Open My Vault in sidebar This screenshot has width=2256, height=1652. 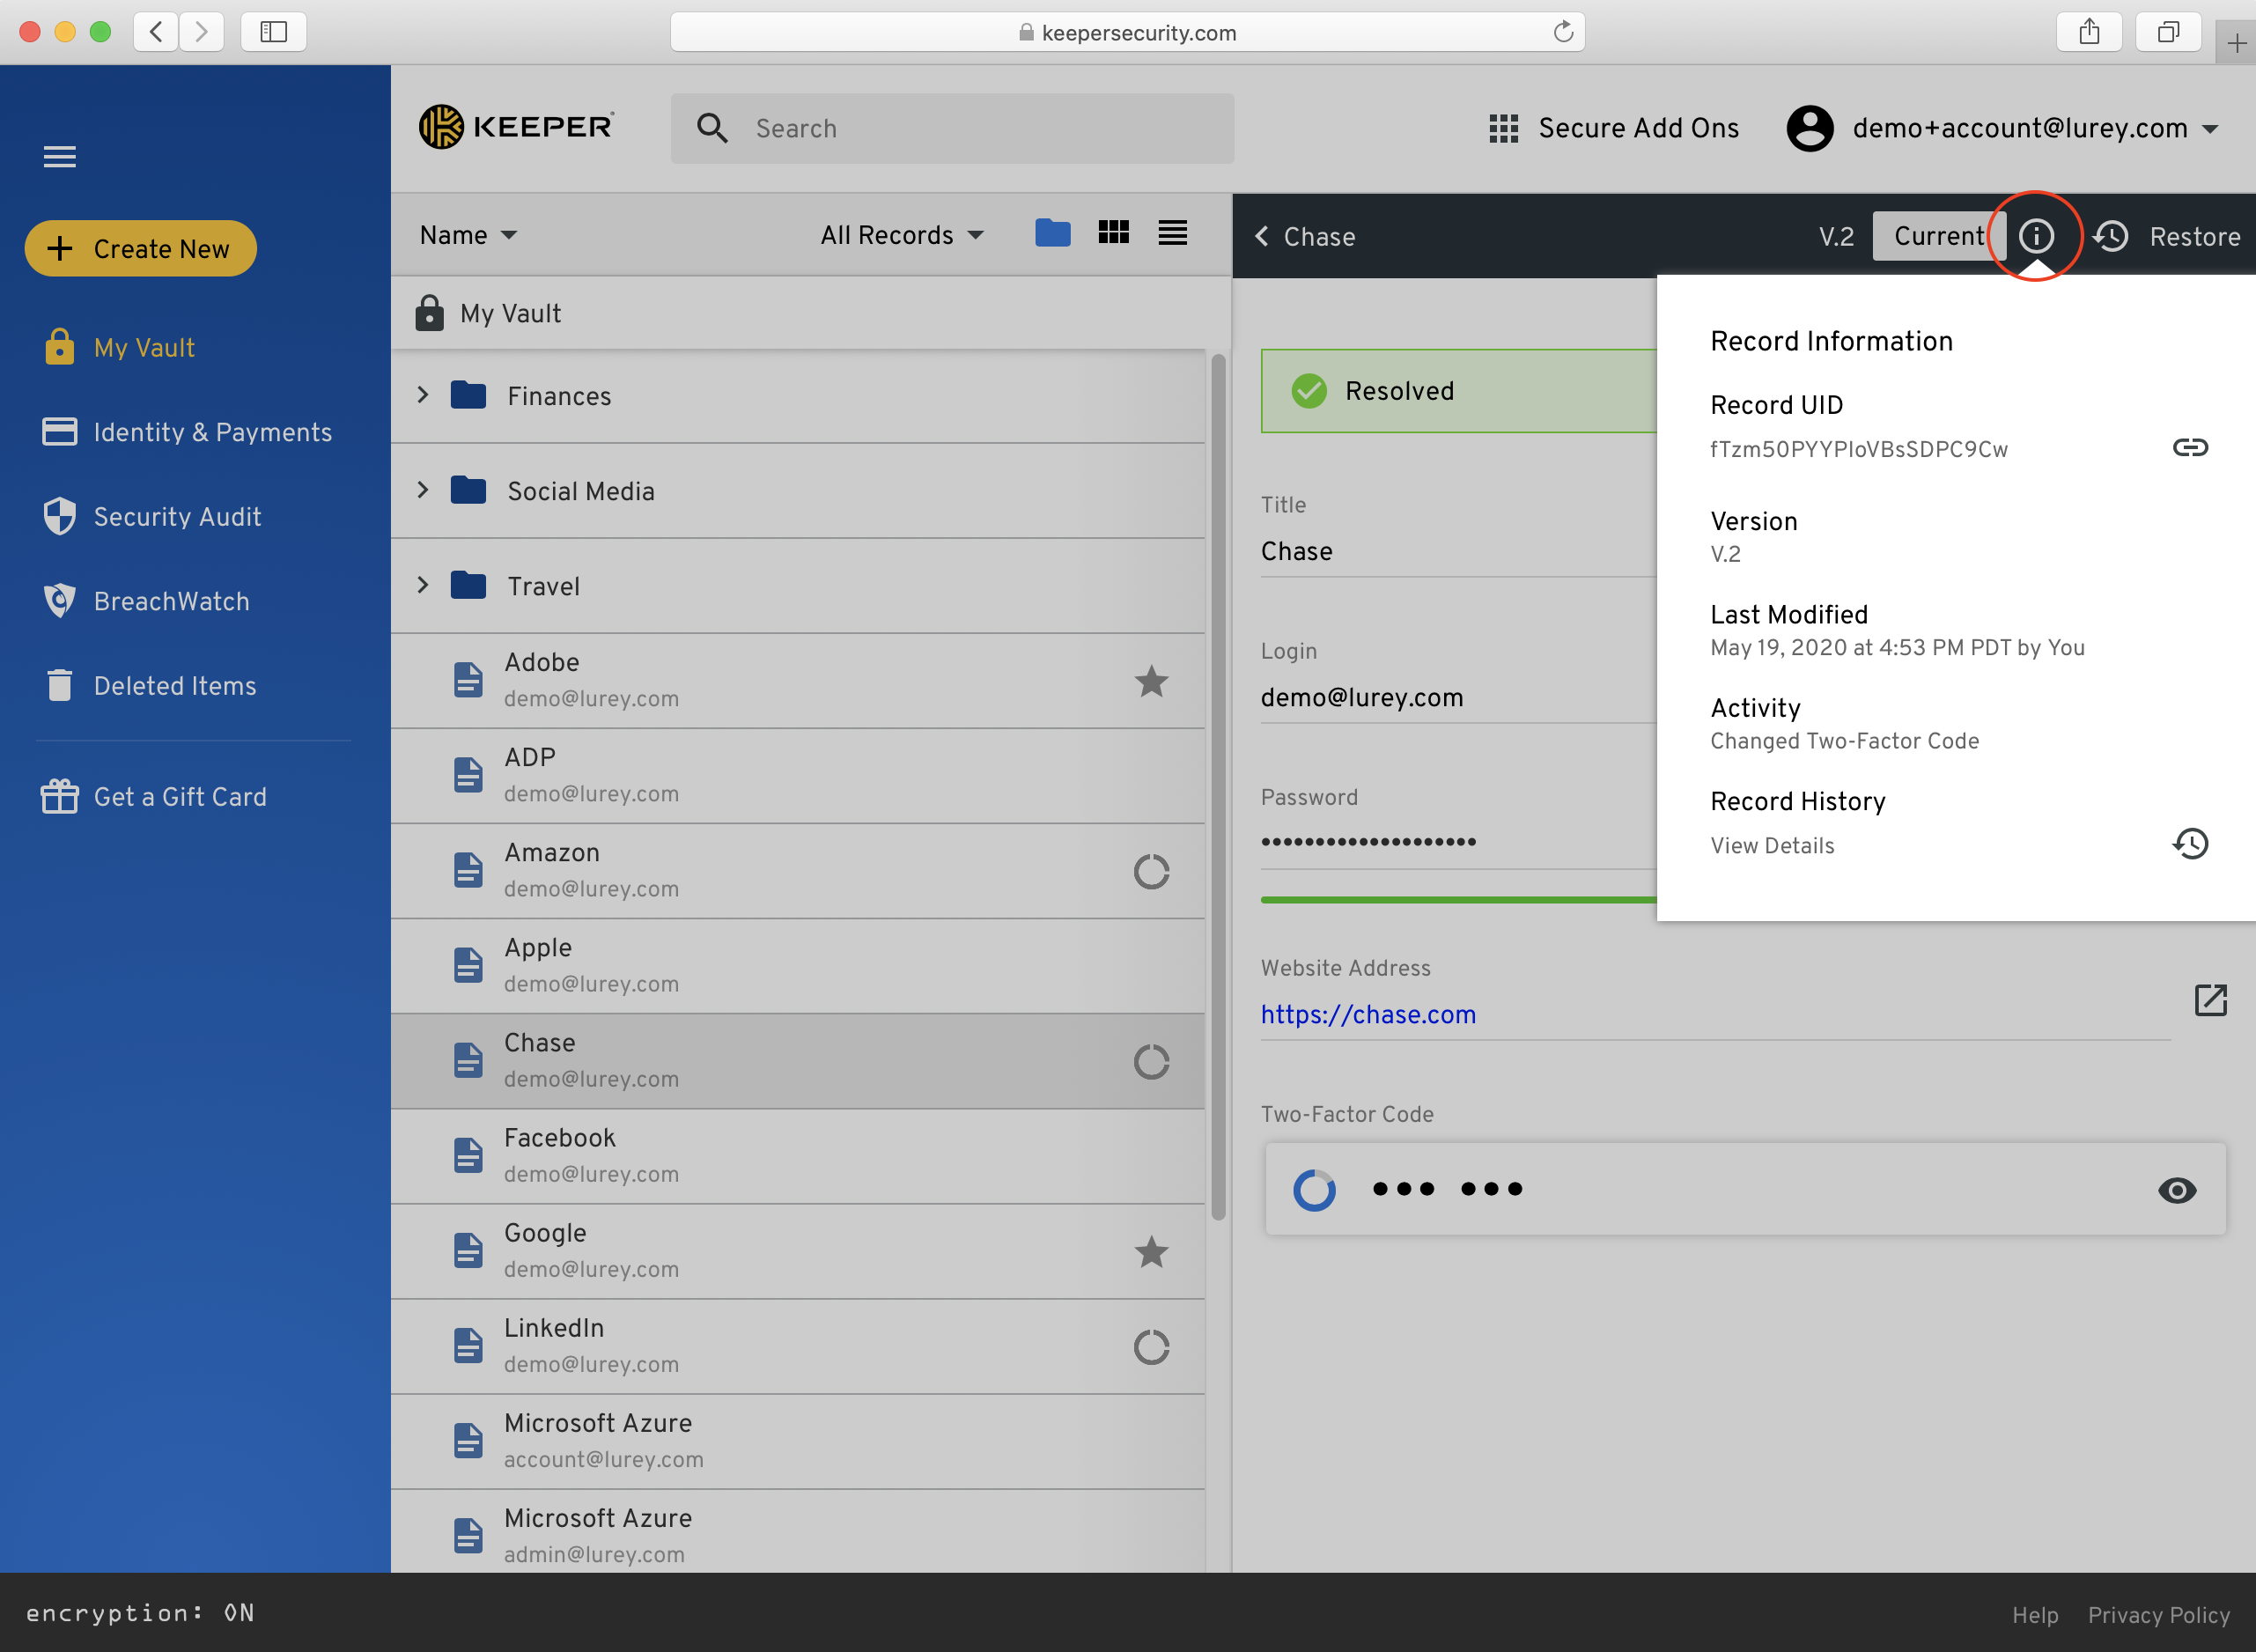(119, 347)
